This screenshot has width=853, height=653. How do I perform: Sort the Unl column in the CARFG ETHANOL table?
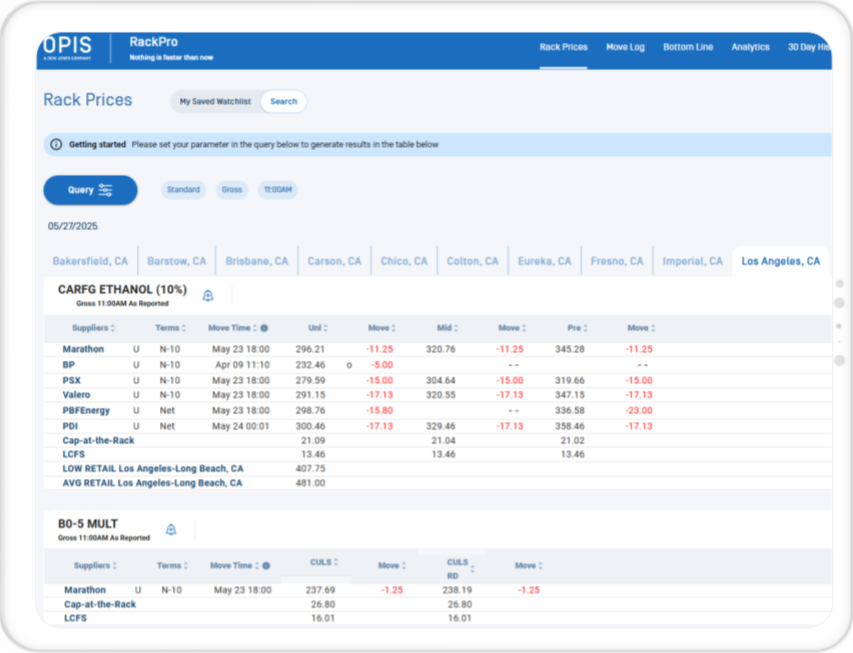(x=319, y=328)
